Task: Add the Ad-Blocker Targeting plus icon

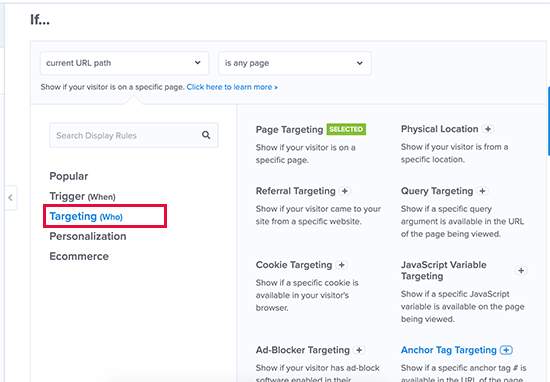Action: [359, 350]
